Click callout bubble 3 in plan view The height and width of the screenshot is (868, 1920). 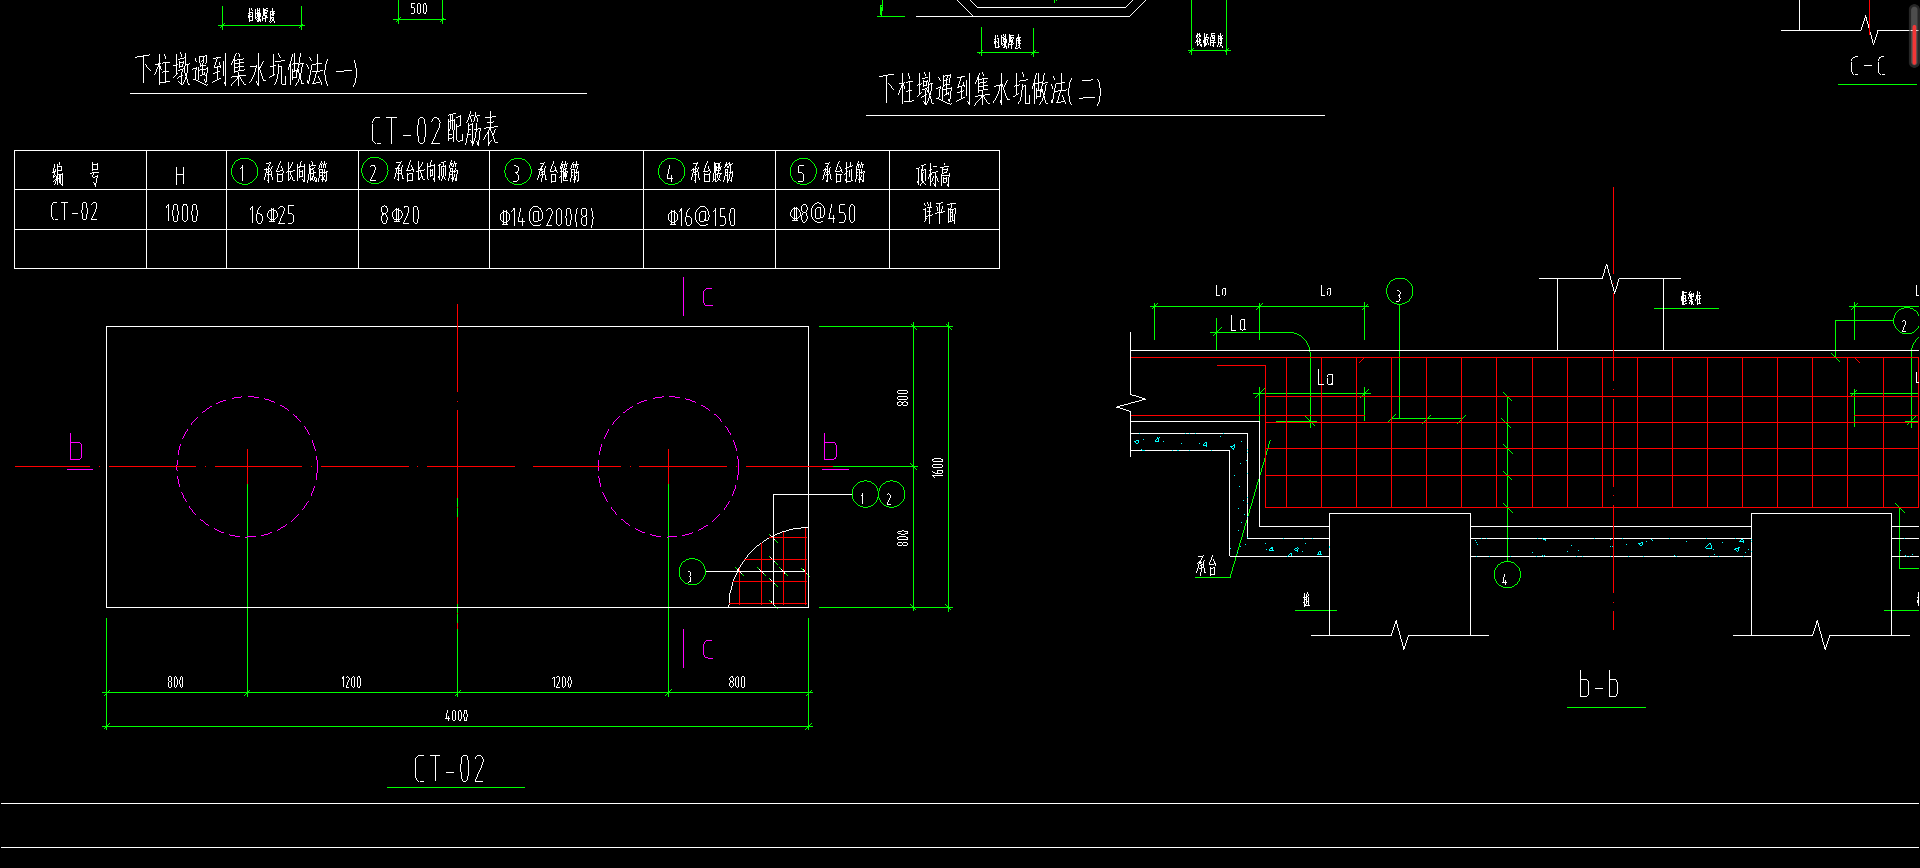(692, 573)
